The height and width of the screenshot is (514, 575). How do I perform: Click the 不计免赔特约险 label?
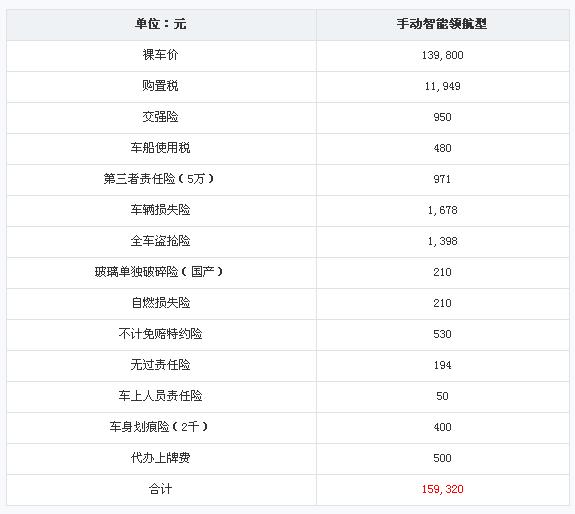tap(161, 334)
